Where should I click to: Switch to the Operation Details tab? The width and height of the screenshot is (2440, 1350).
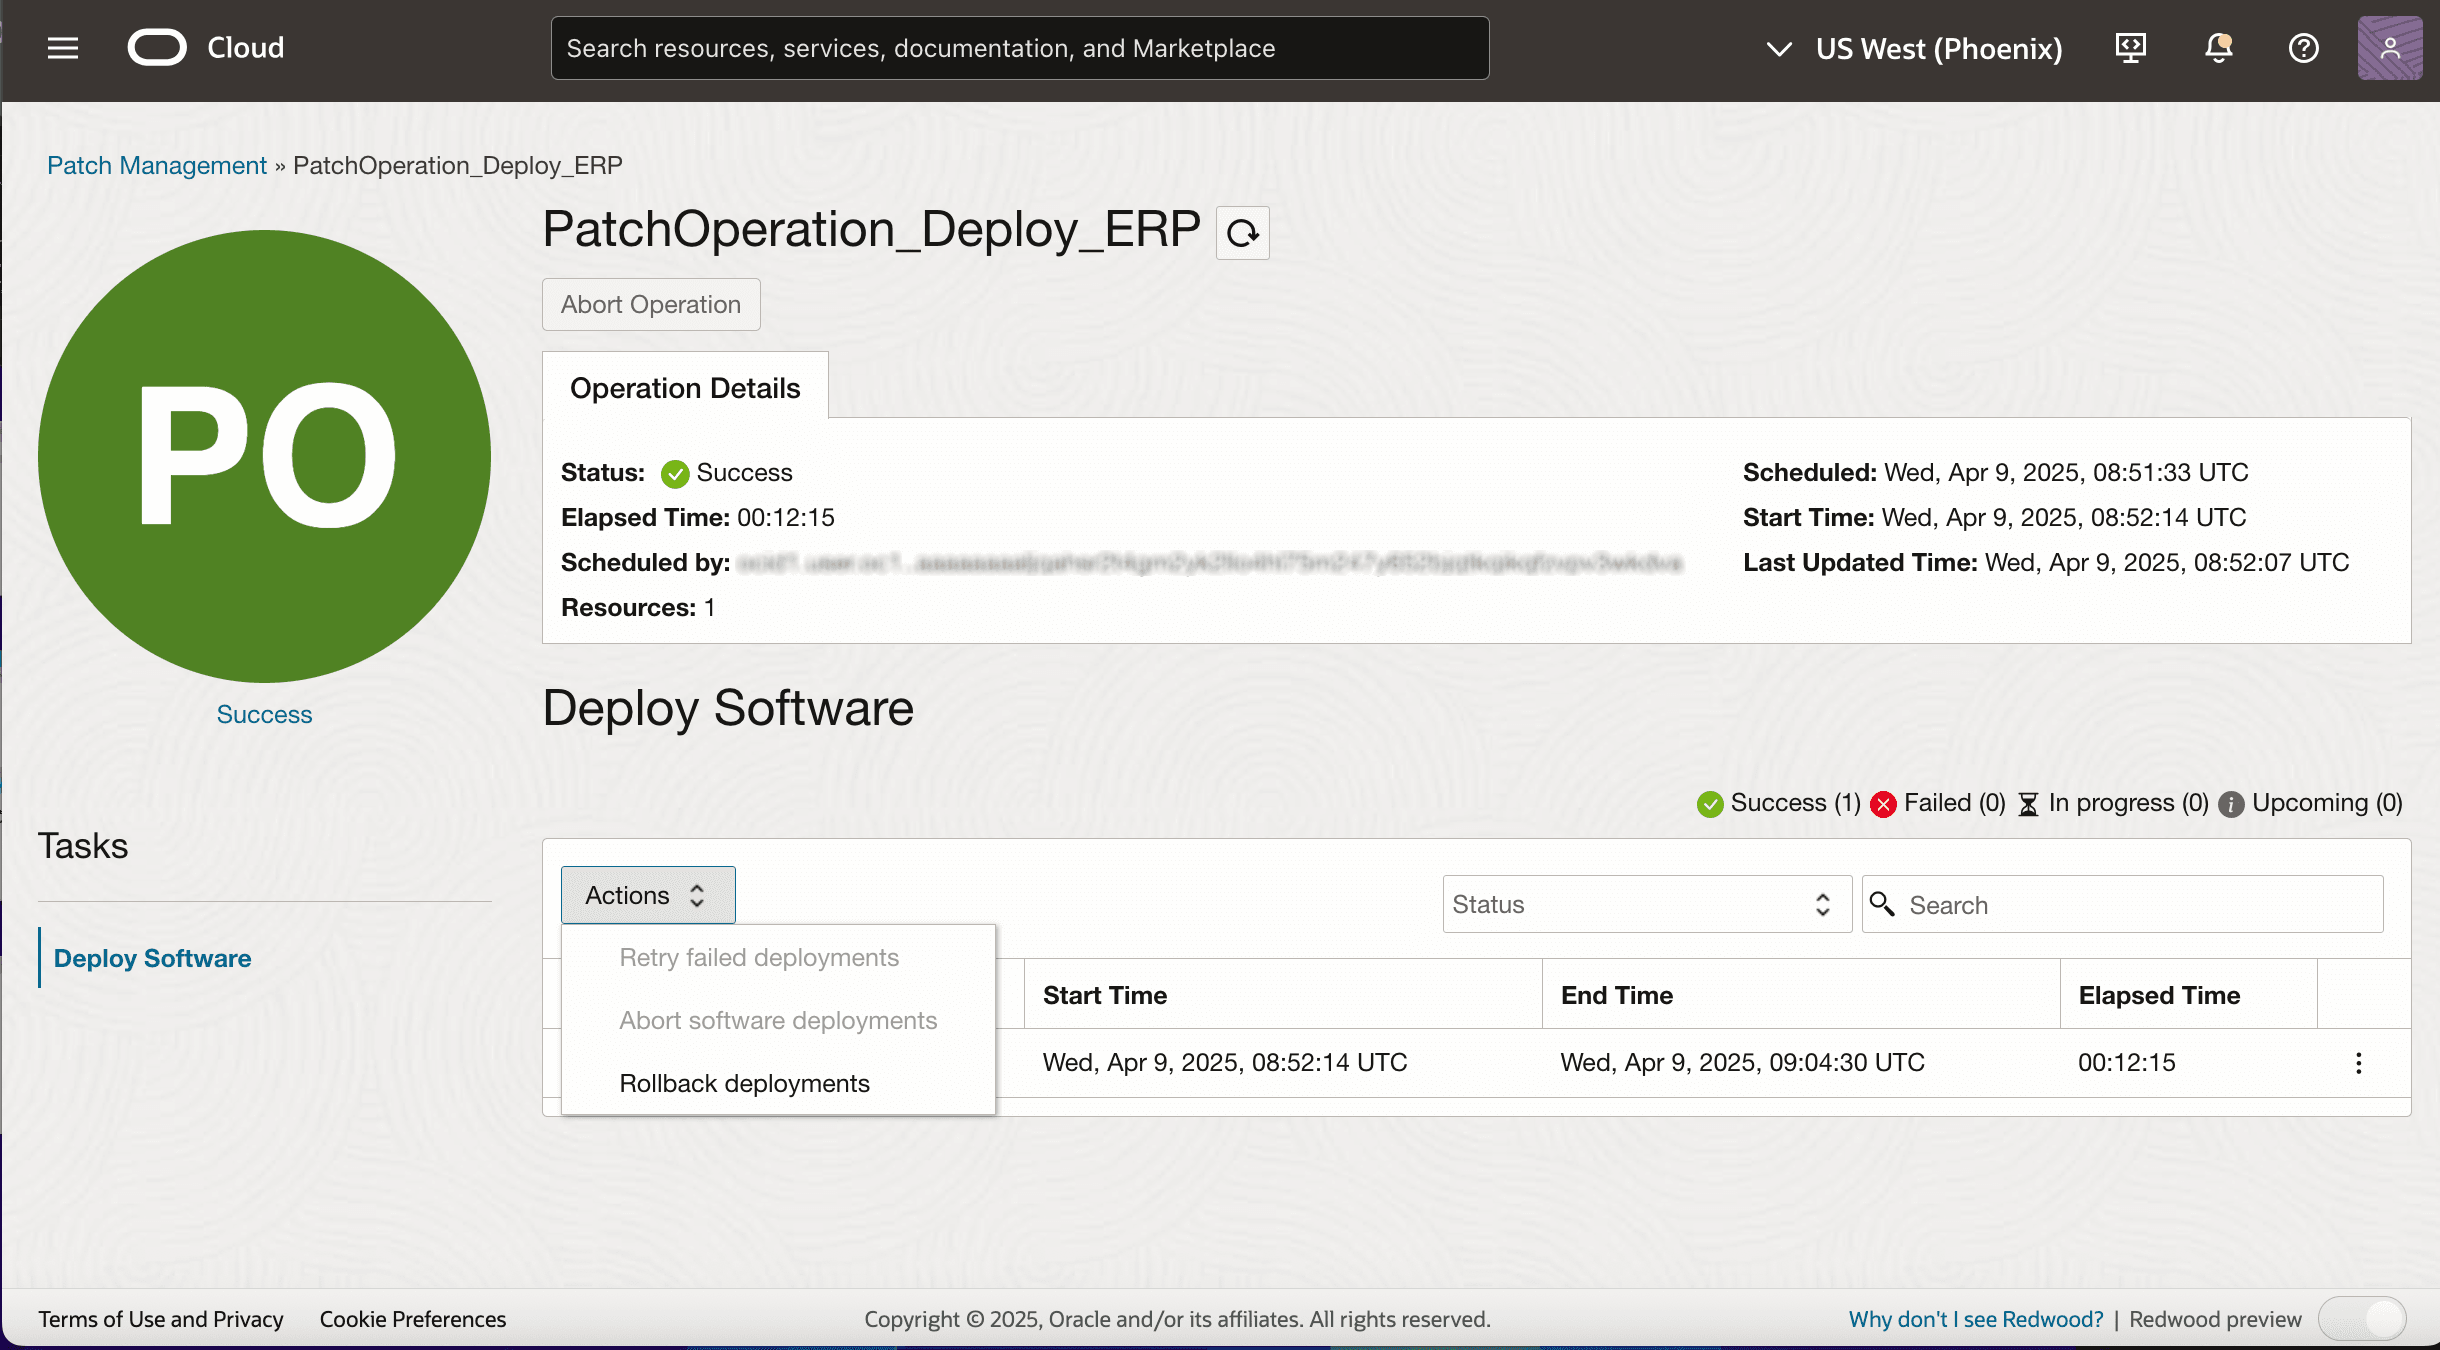[x=684, y=388]
